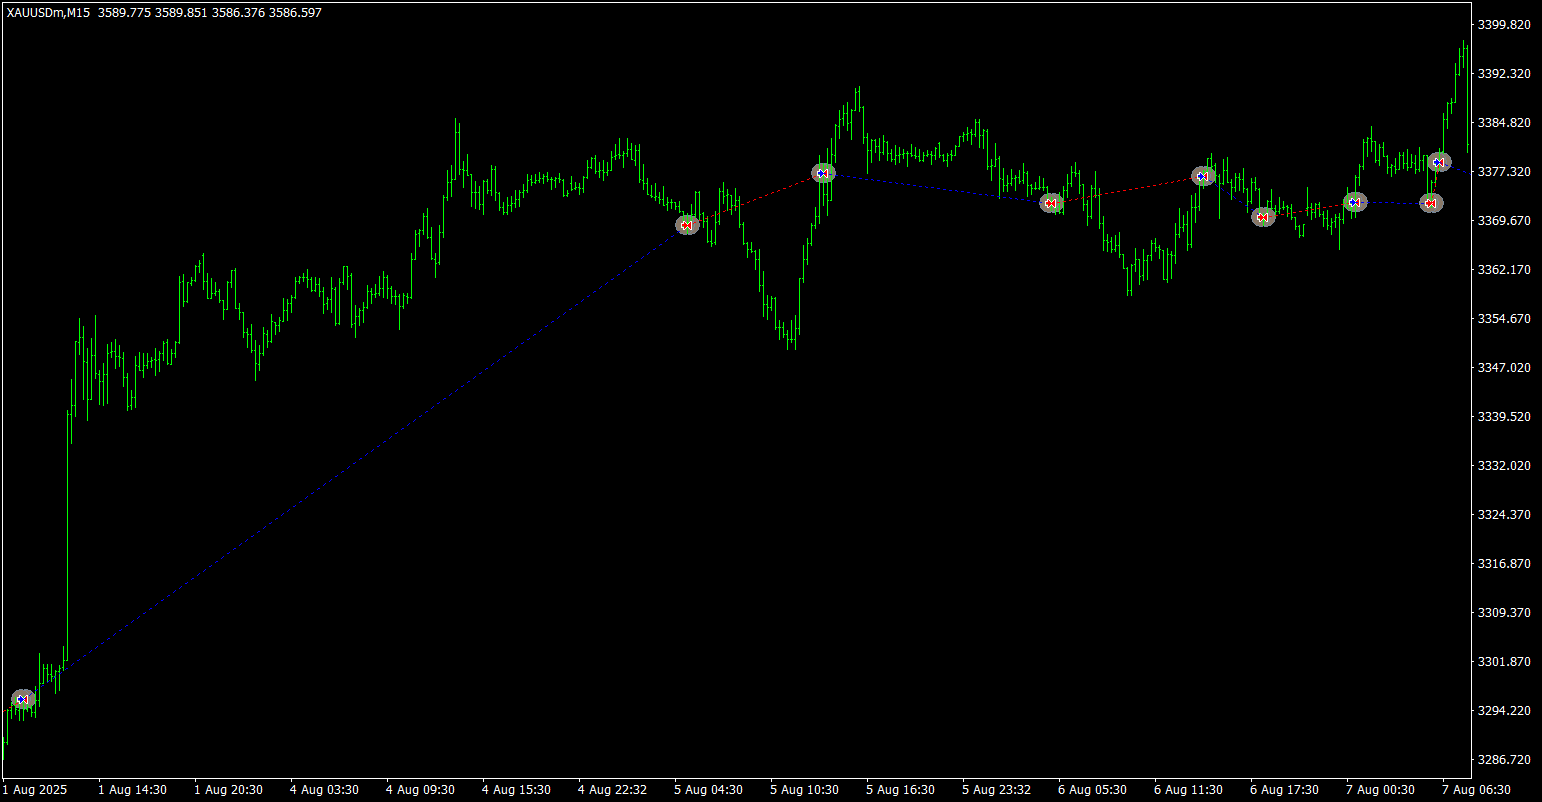Select the 4 Aug 15:30 time label
1542x802 pixels.
point(516,789)
